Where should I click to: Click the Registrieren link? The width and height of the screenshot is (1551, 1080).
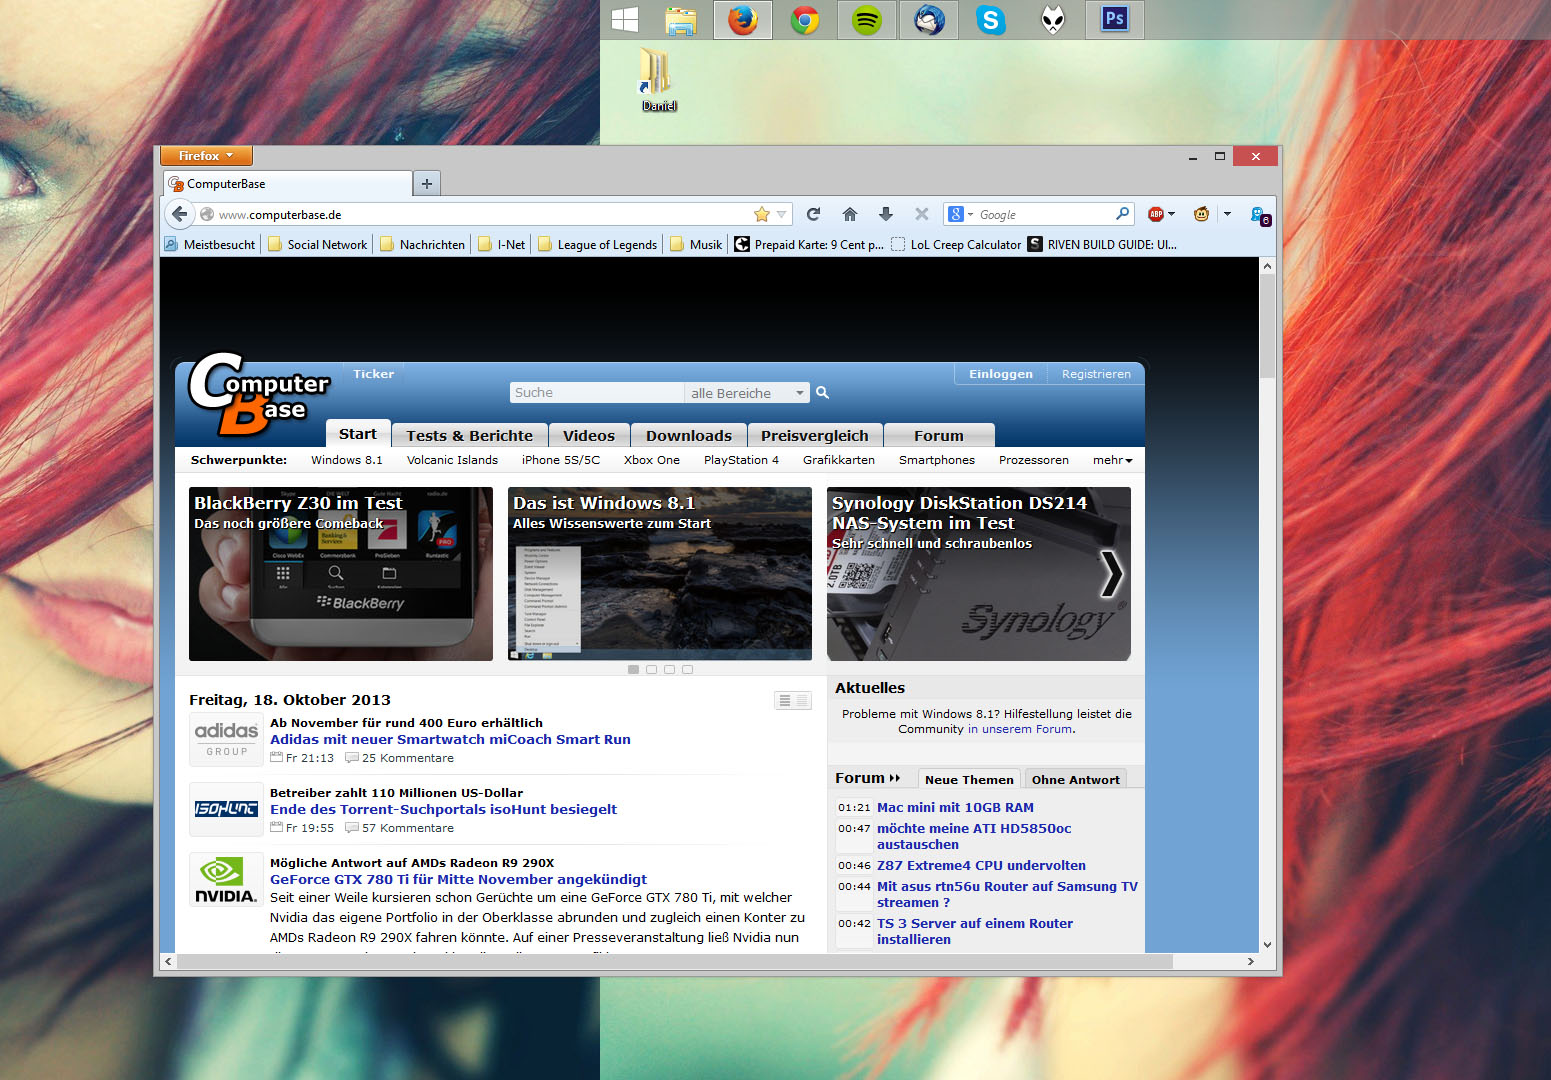click(x=1096, y=374)
